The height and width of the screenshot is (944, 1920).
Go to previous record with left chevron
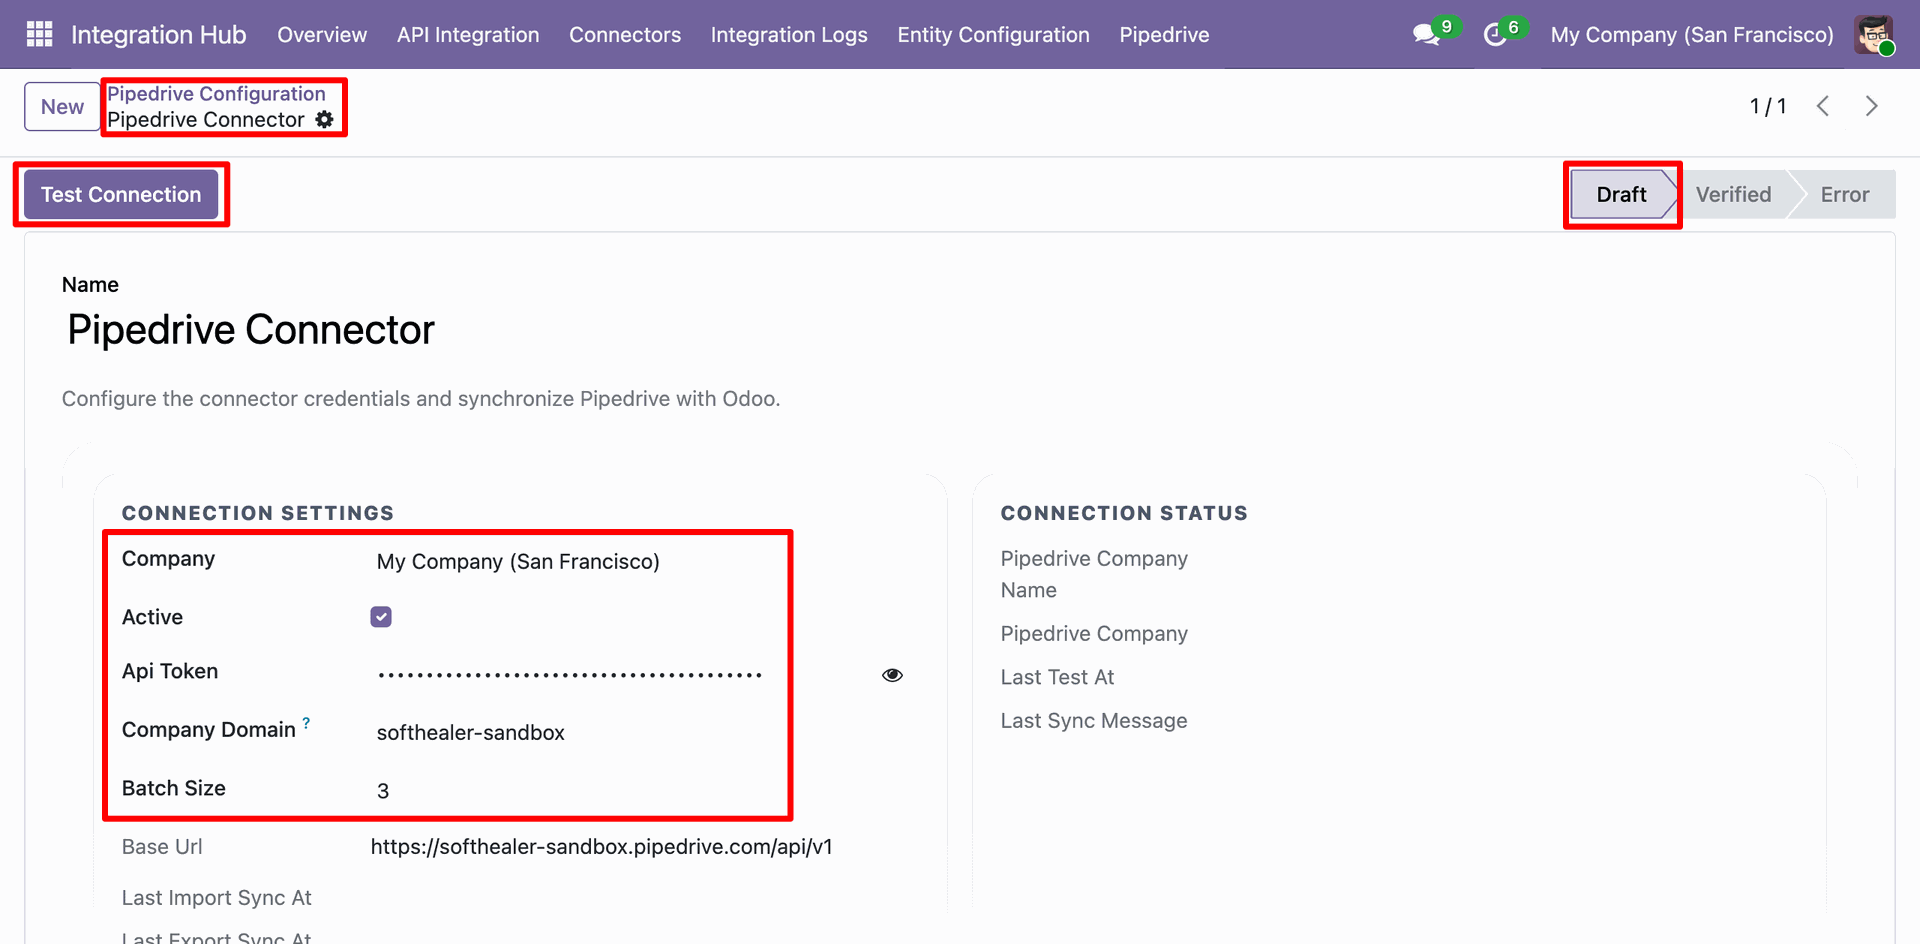[x=1823, y=106]
